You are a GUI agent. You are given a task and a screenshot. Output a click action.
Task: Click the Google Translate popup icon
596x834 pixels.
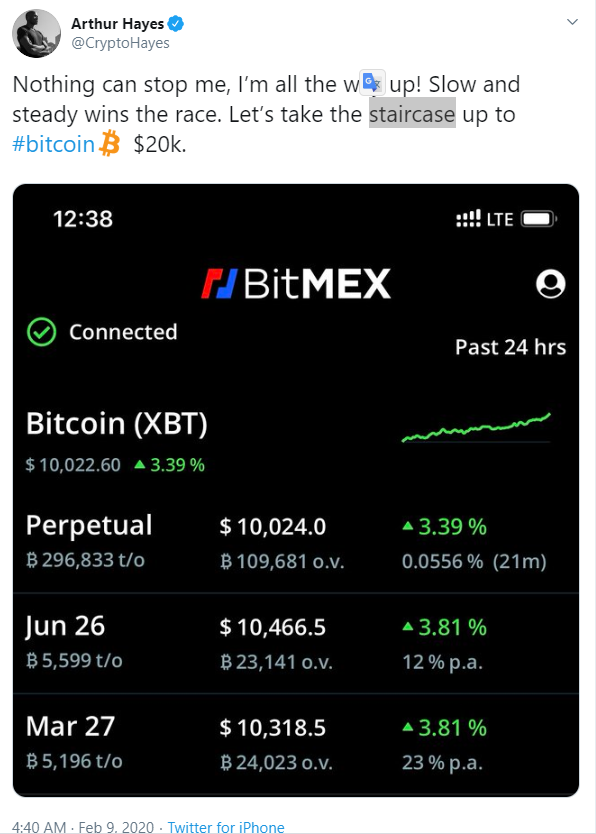[372, 82]
